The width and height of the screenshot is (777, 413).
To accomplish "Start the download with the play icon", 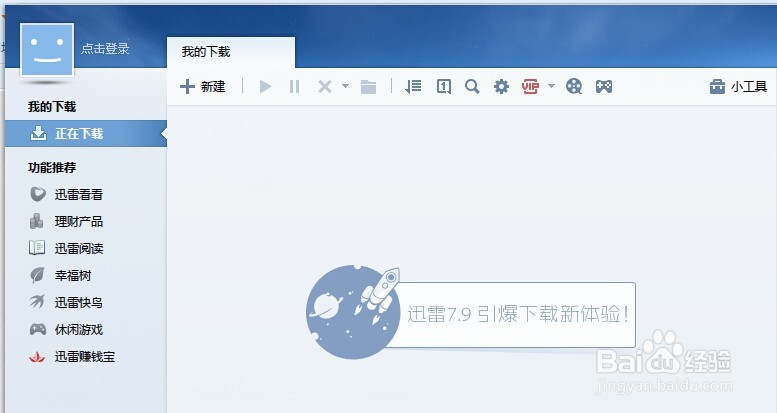I will [x=266, y=87].
